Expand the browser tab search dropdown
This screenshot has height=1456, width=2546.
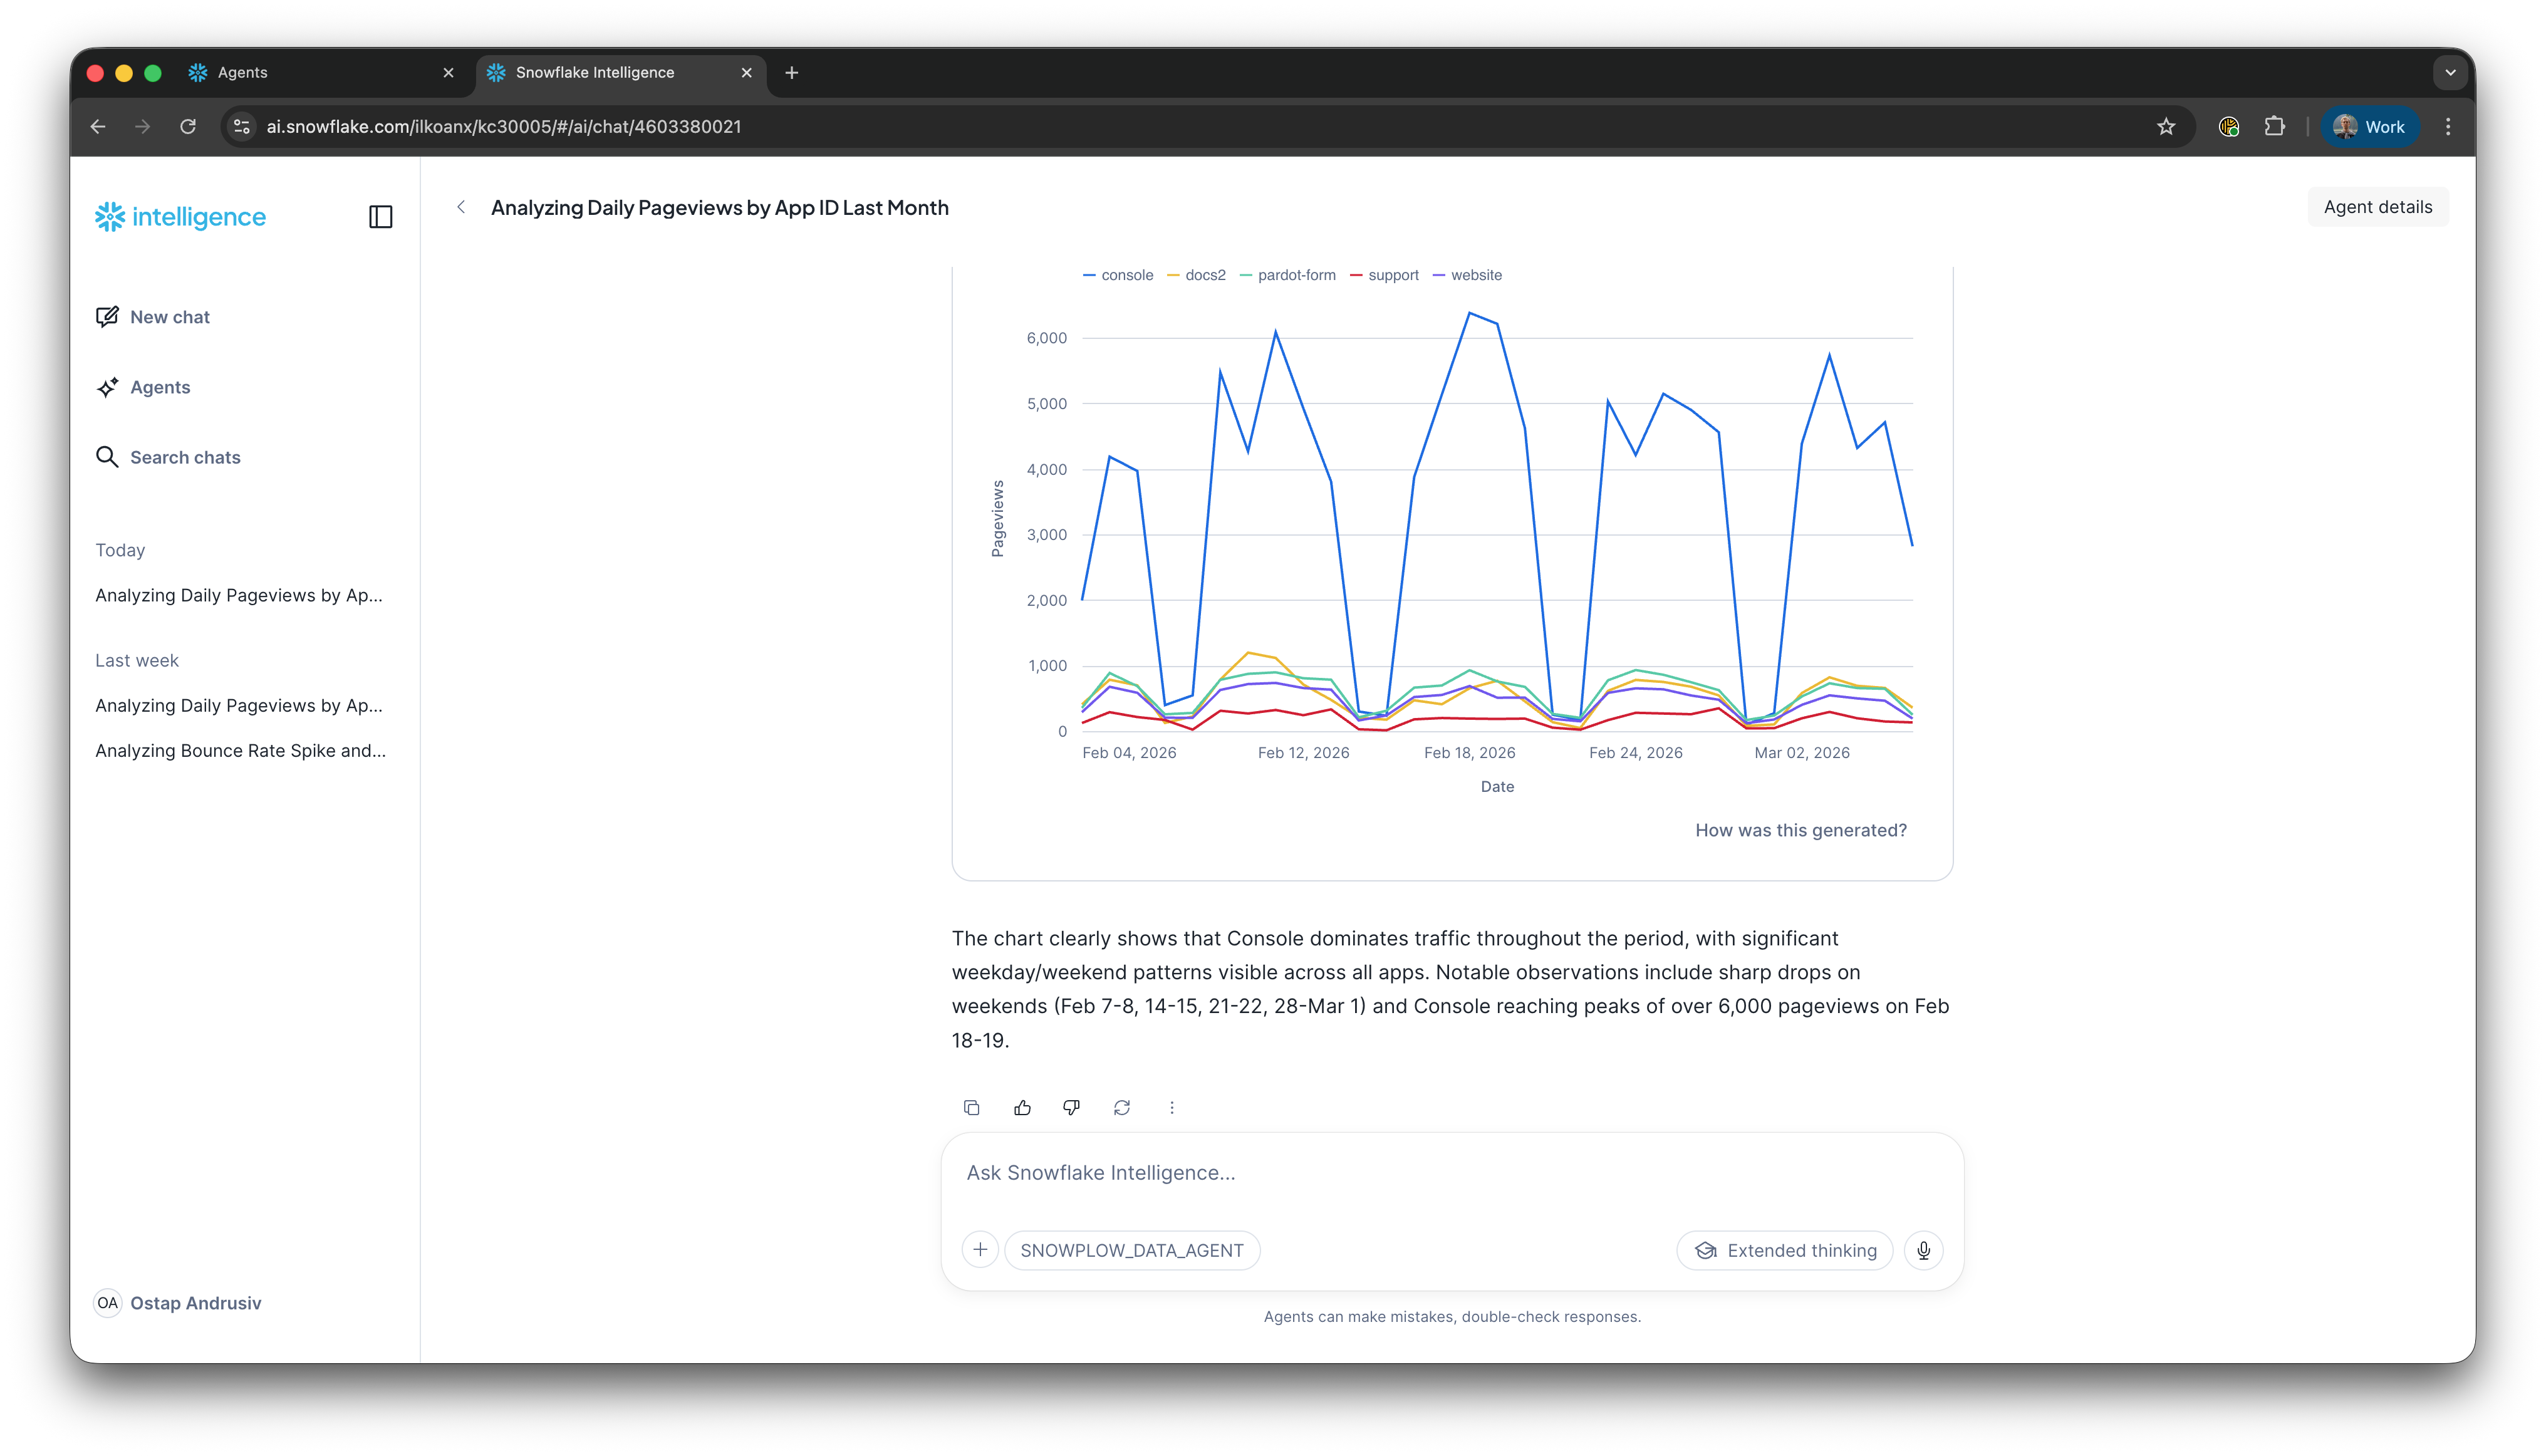coord(2450,73)
